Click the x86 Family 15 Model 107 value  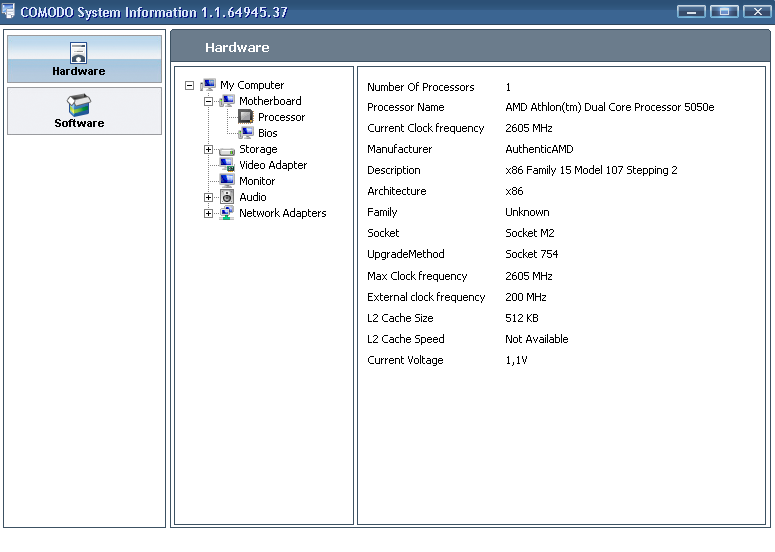pos(591,170)
